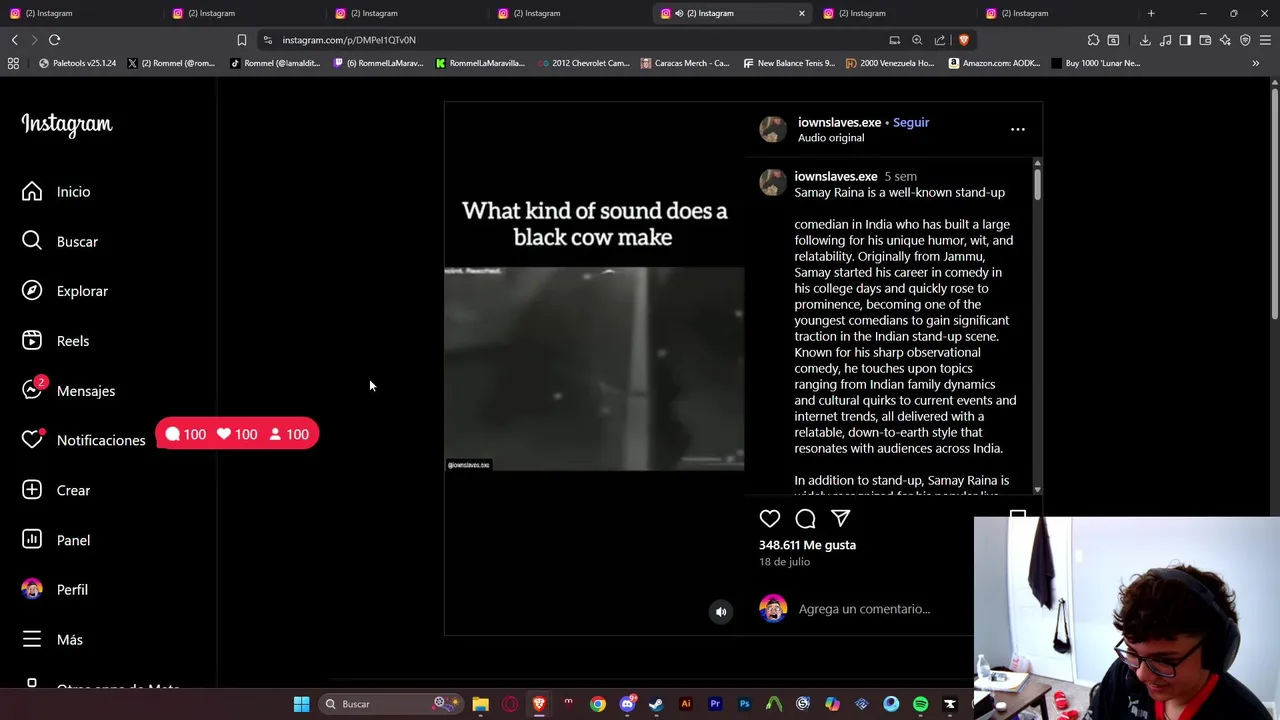This screenshot has width=1280, height=720.
Task: Switch to first Instagram tab
Action: tap(80, 13)
